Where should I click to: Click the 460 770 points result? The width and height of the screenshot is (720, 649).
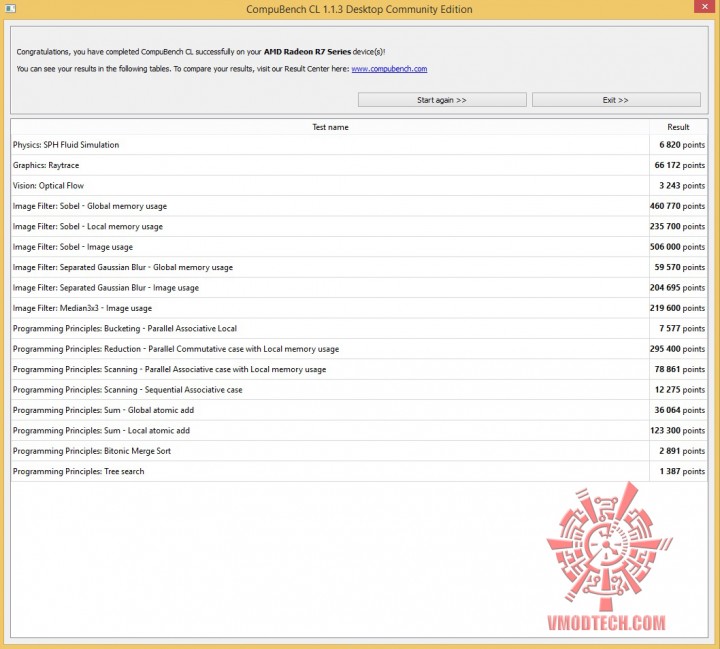pos(677,206)
